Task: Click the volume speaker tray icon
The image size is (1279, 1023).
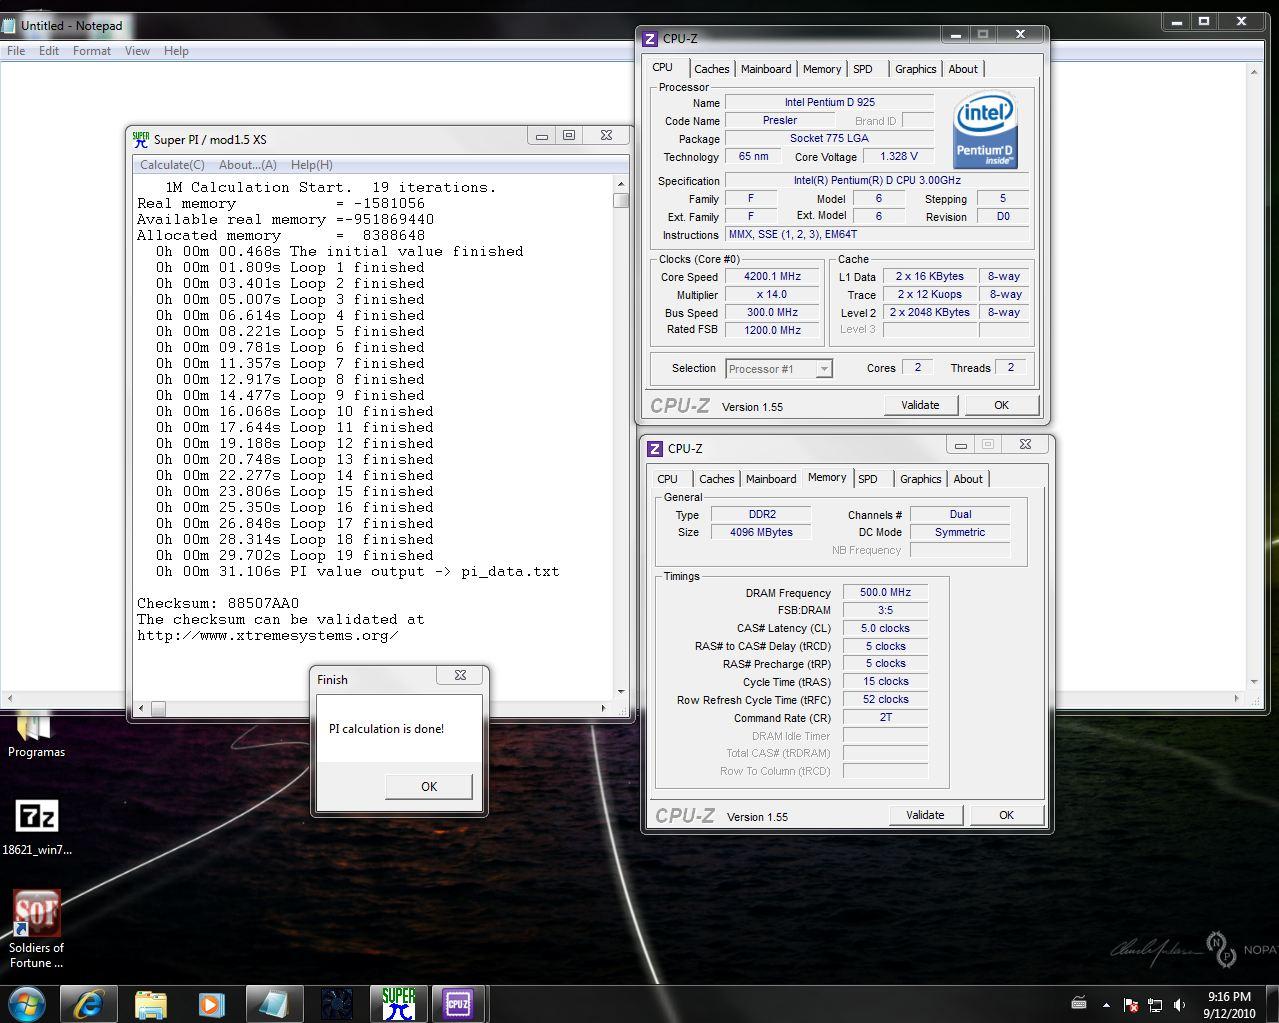Action: 1179,1004
